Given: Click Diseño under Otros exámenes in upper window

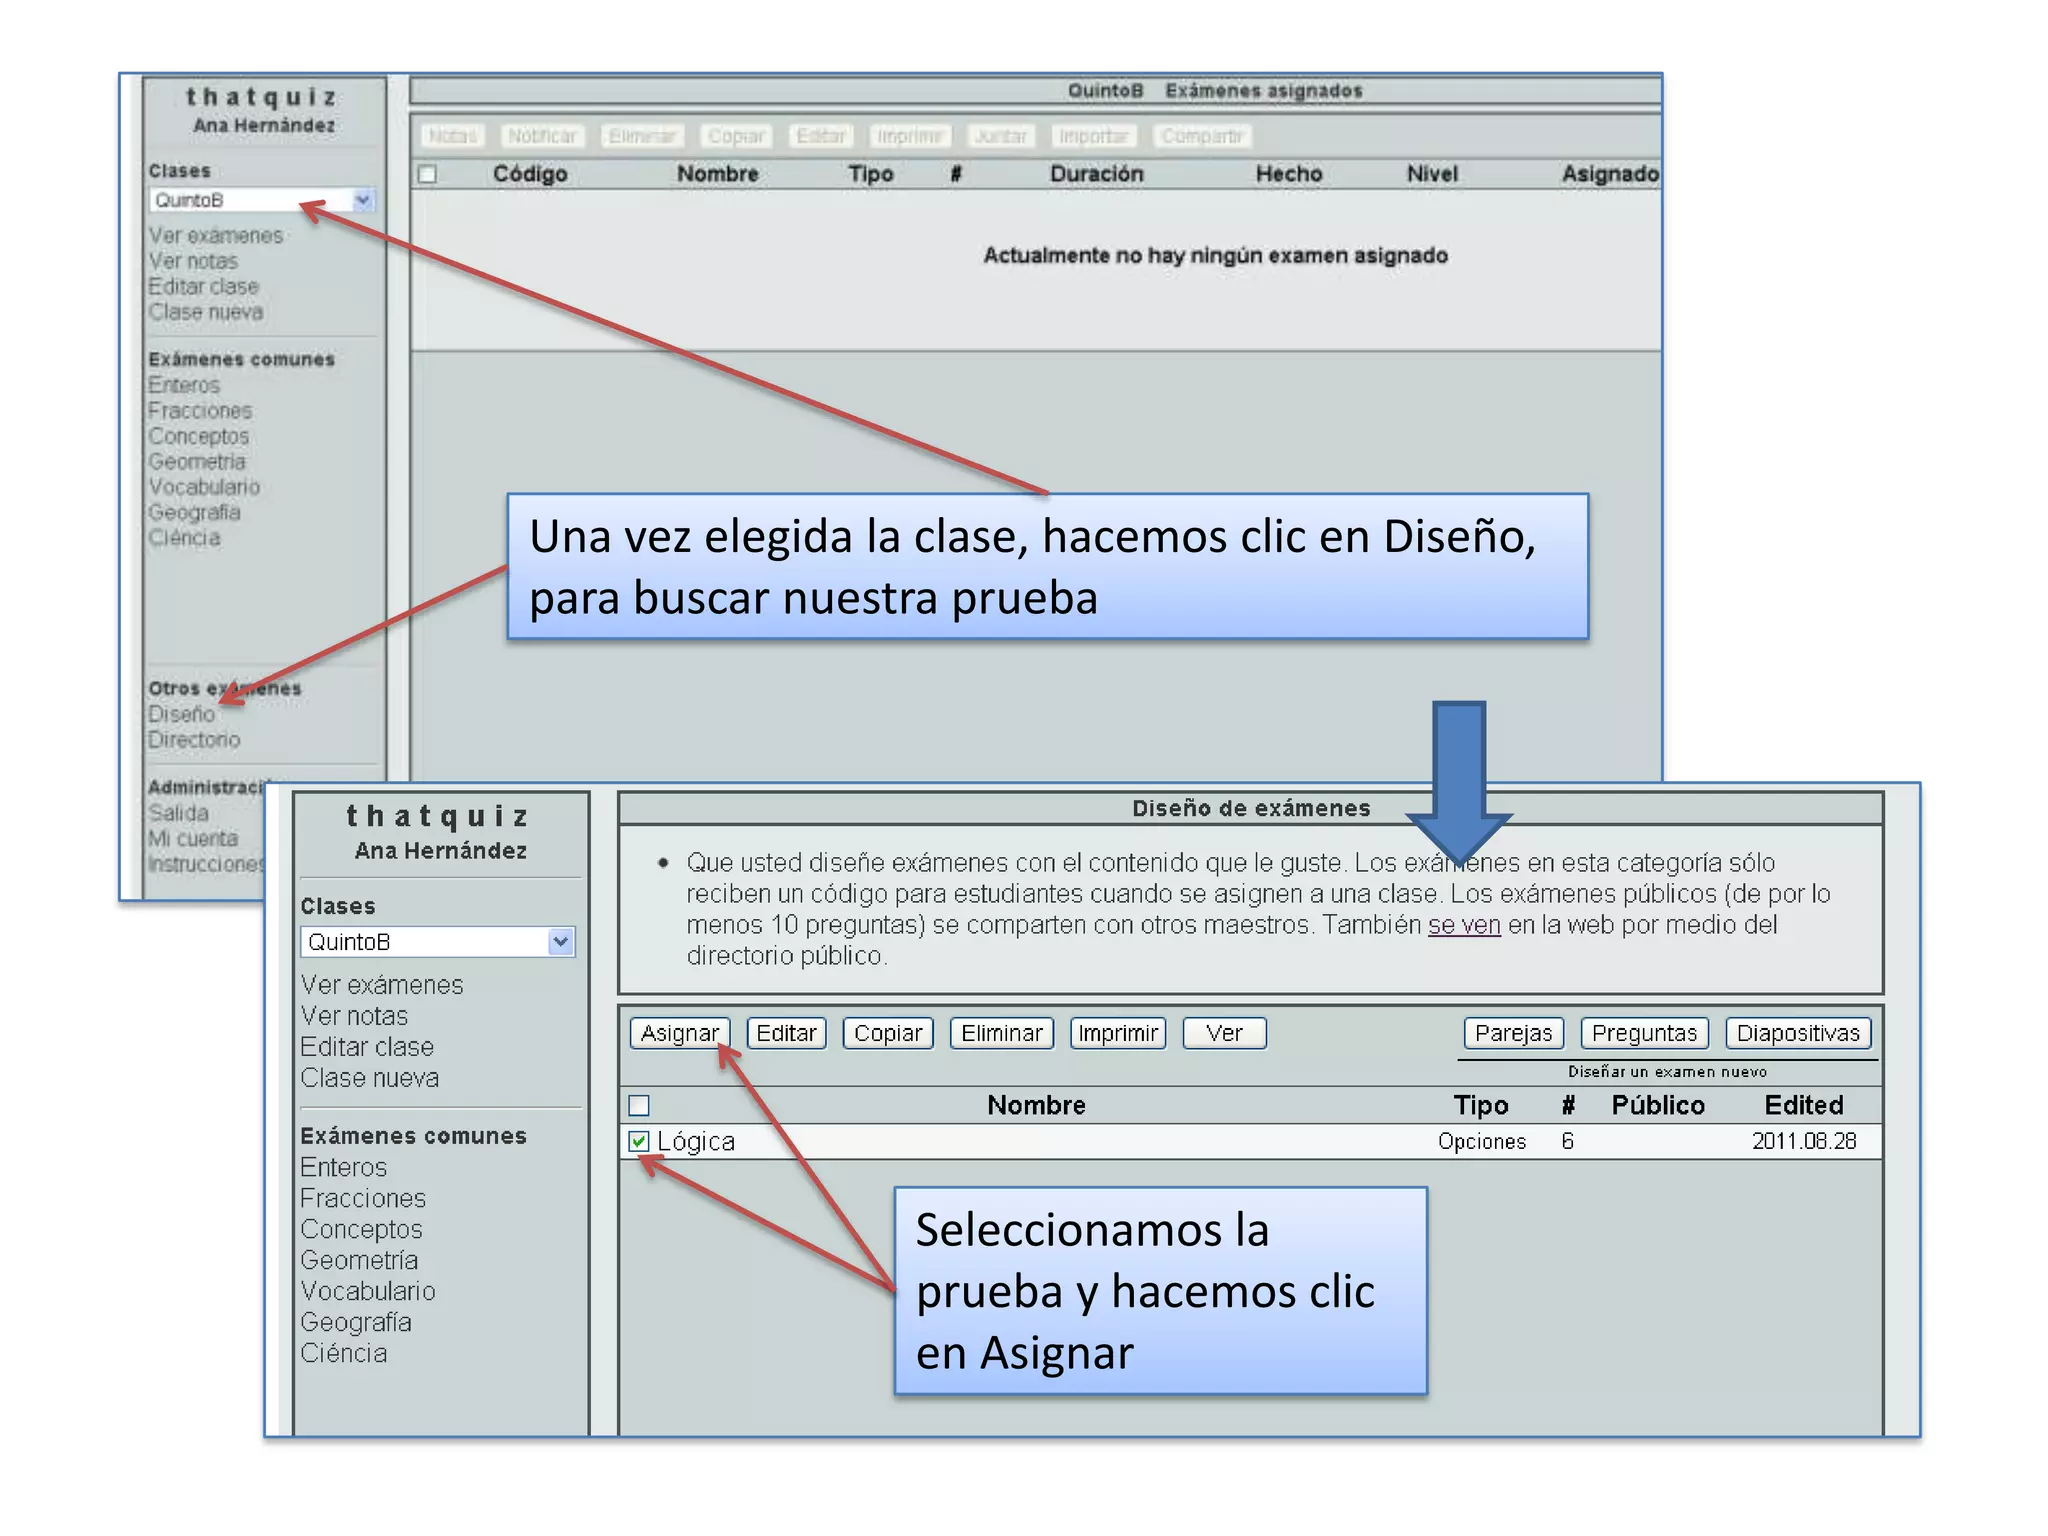Looking at the screenshot, I should tap(181, 714).
